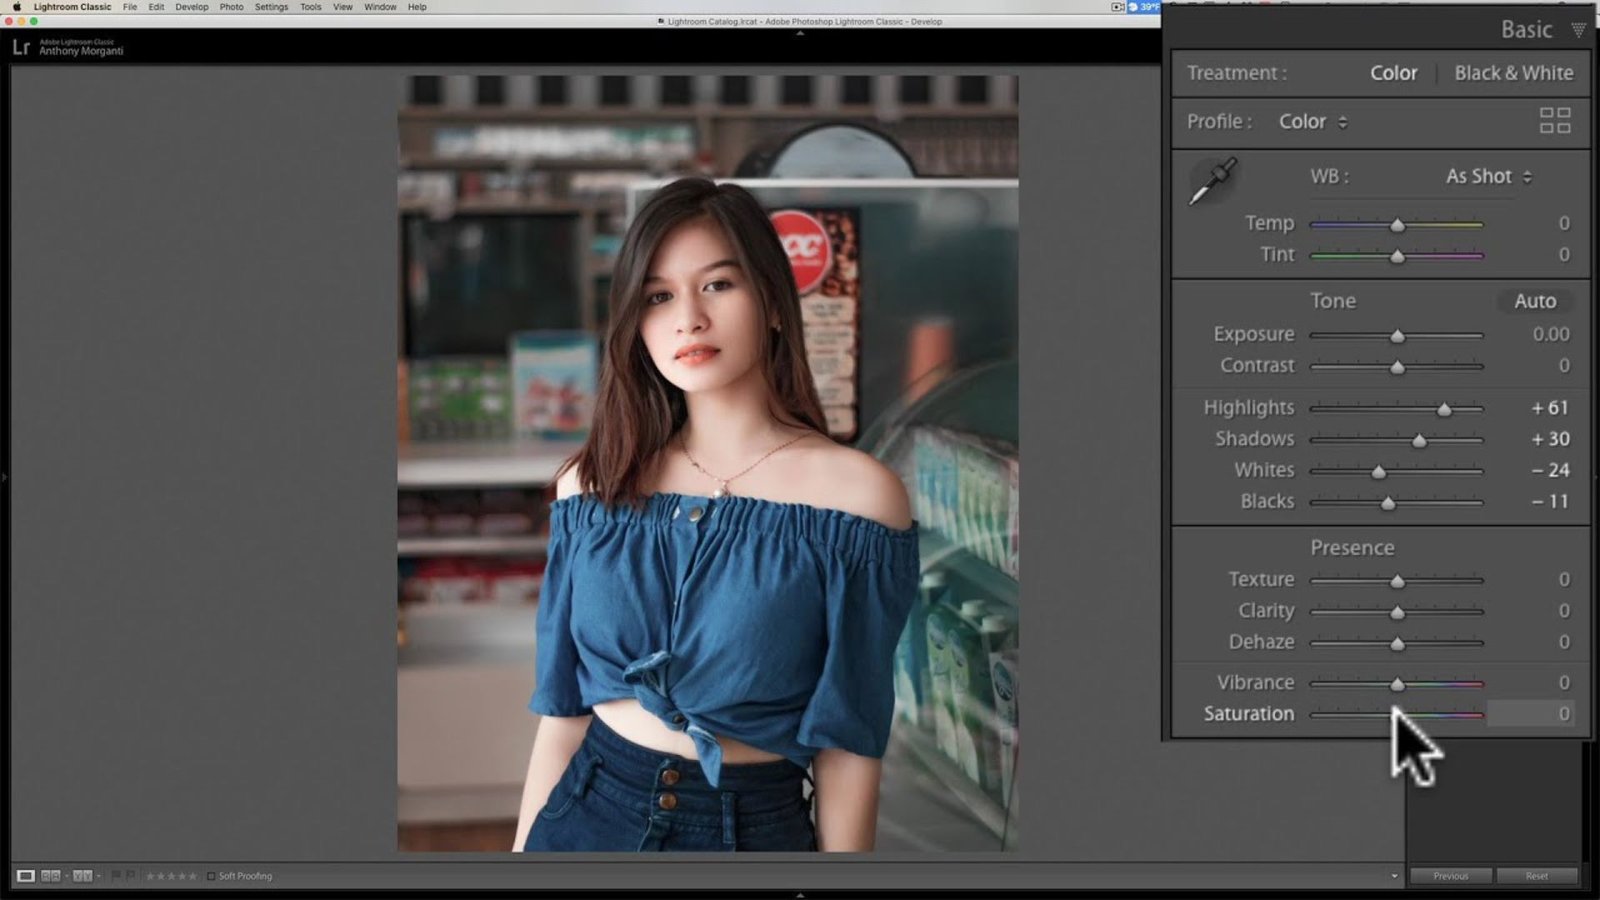Enable the Soft Proofing checkbox
Image resolution: width=1600 pixels, height=900 pixels.
pos(211,876)
